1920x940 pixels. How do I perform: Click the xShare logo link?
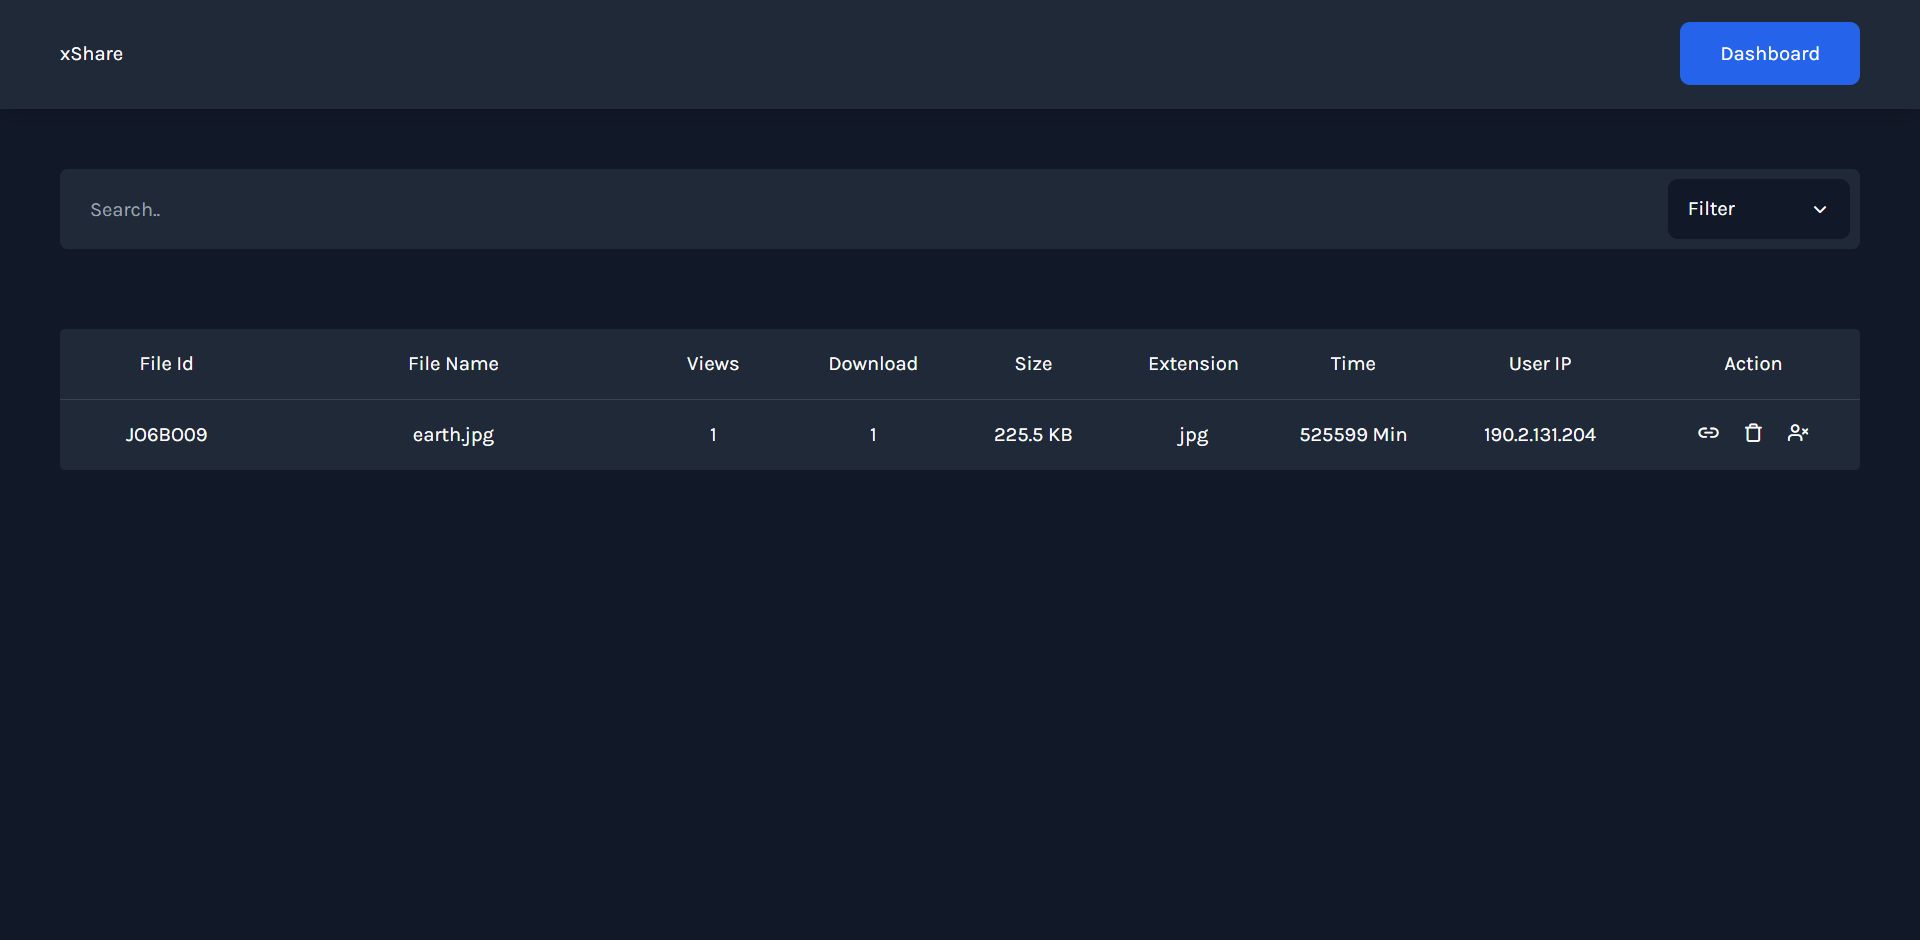[91, 54]
